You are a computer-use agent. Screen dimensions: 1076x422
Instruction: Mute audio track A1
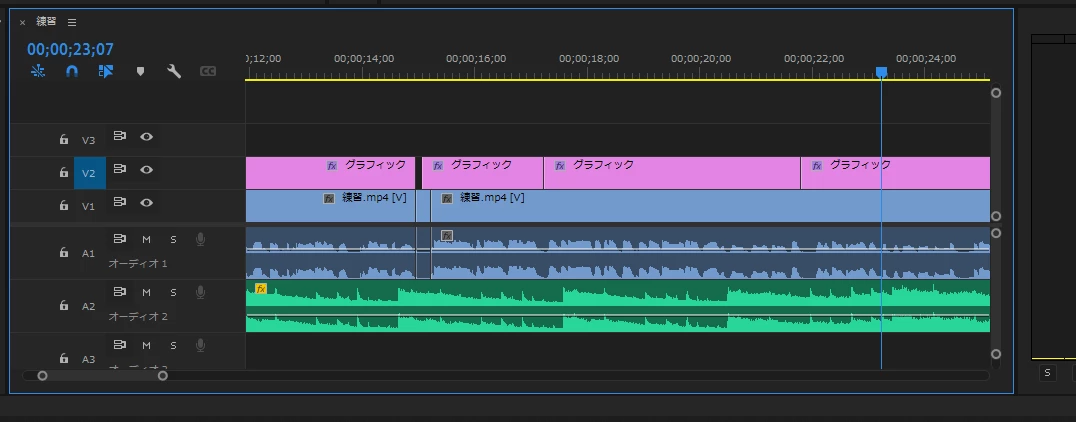(x=146, y=239)
